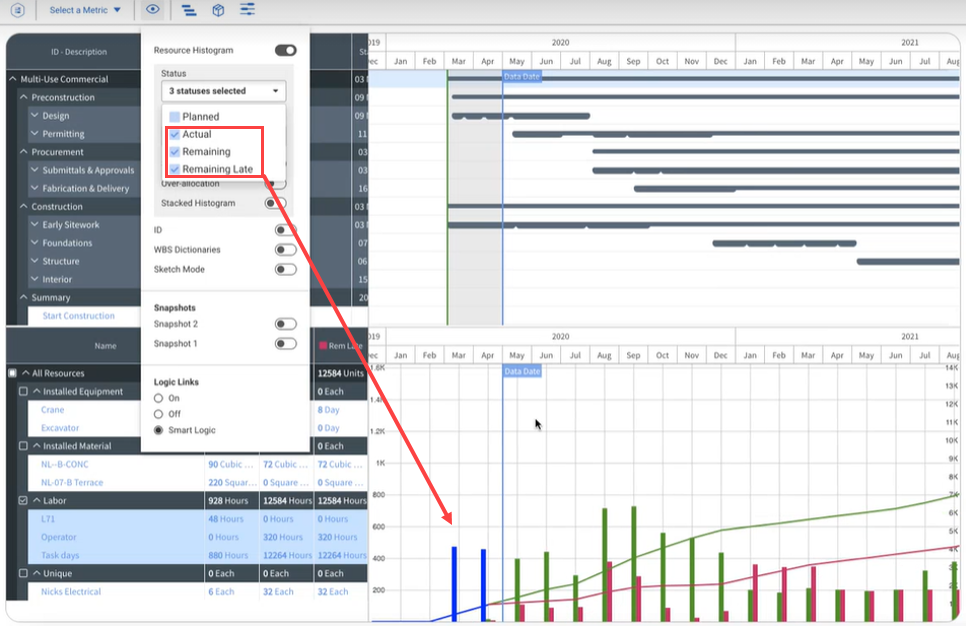Expand the Design WBS row
The image size is (966, 626).
(34, 116)
